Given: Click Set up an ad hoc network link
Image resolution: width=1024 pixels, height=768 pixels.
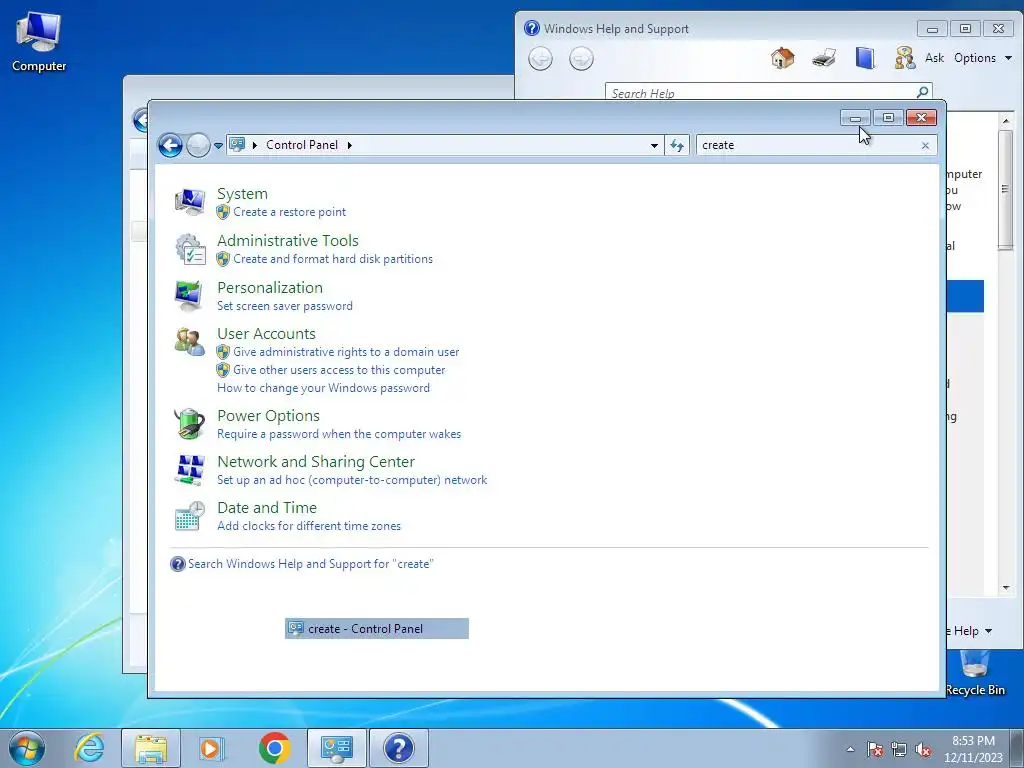Looking at the screenshot, I should pos(352,480).
